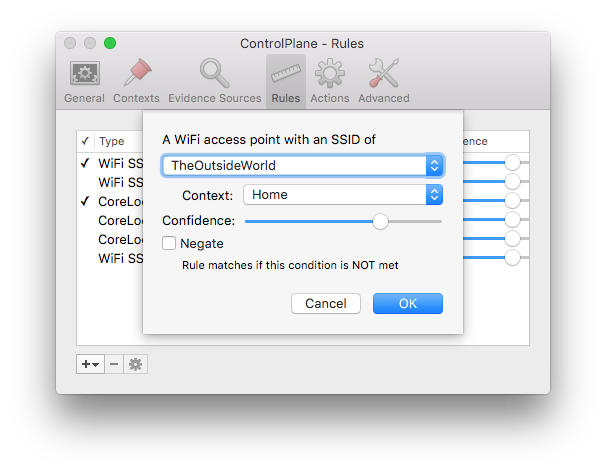Toggle the checkmark on first CoreLocation rule

(85, 201)
